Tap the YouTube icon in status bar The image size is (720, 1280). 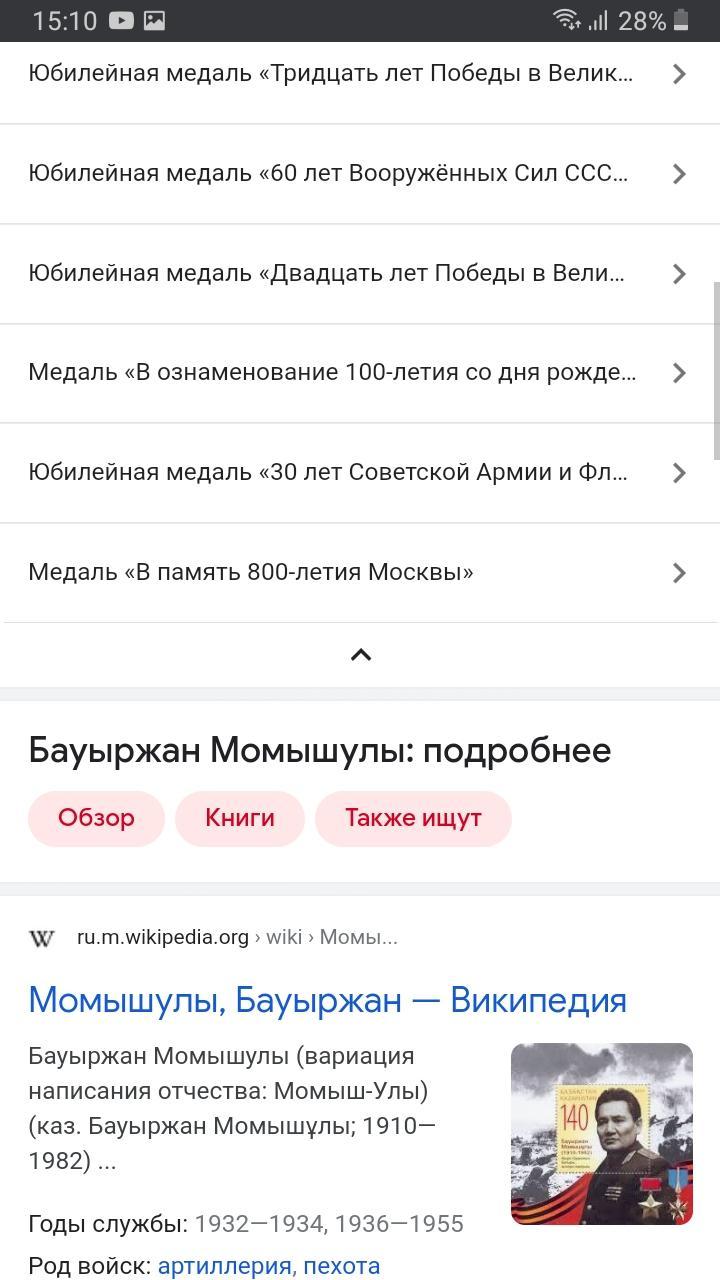[121, 20]
